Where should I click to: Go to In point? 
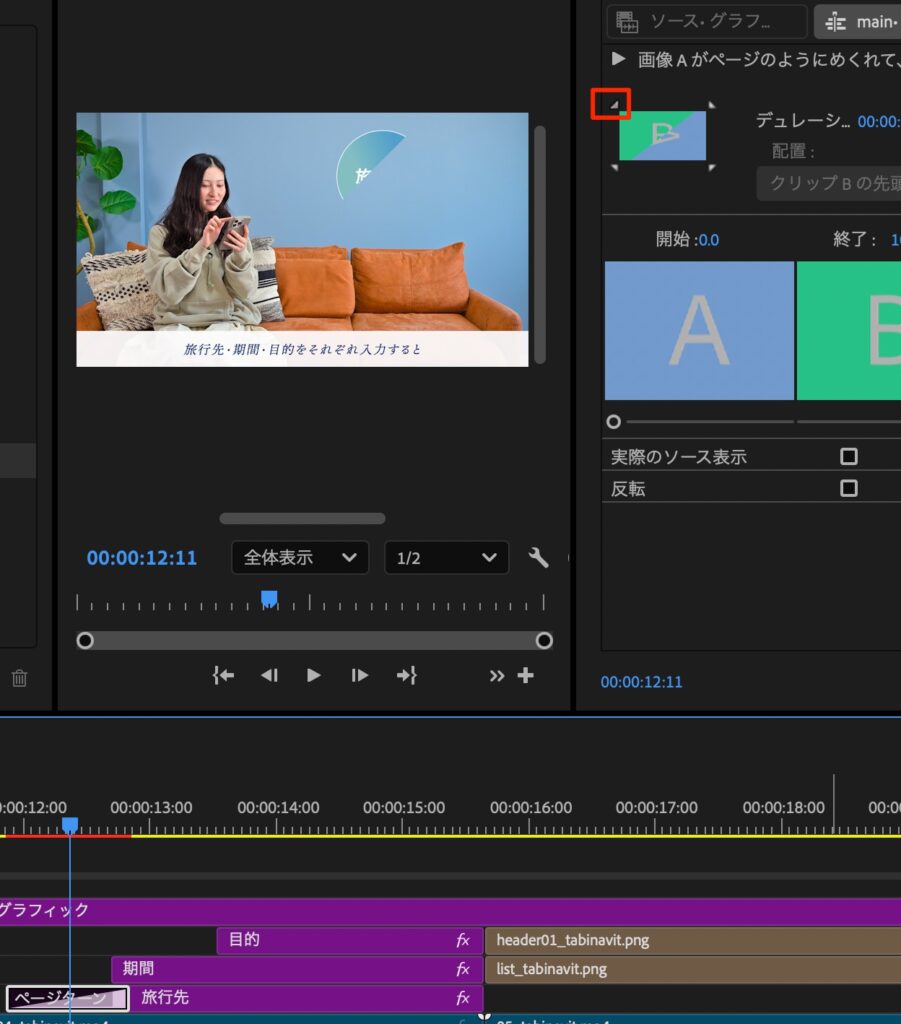[223, 675]
